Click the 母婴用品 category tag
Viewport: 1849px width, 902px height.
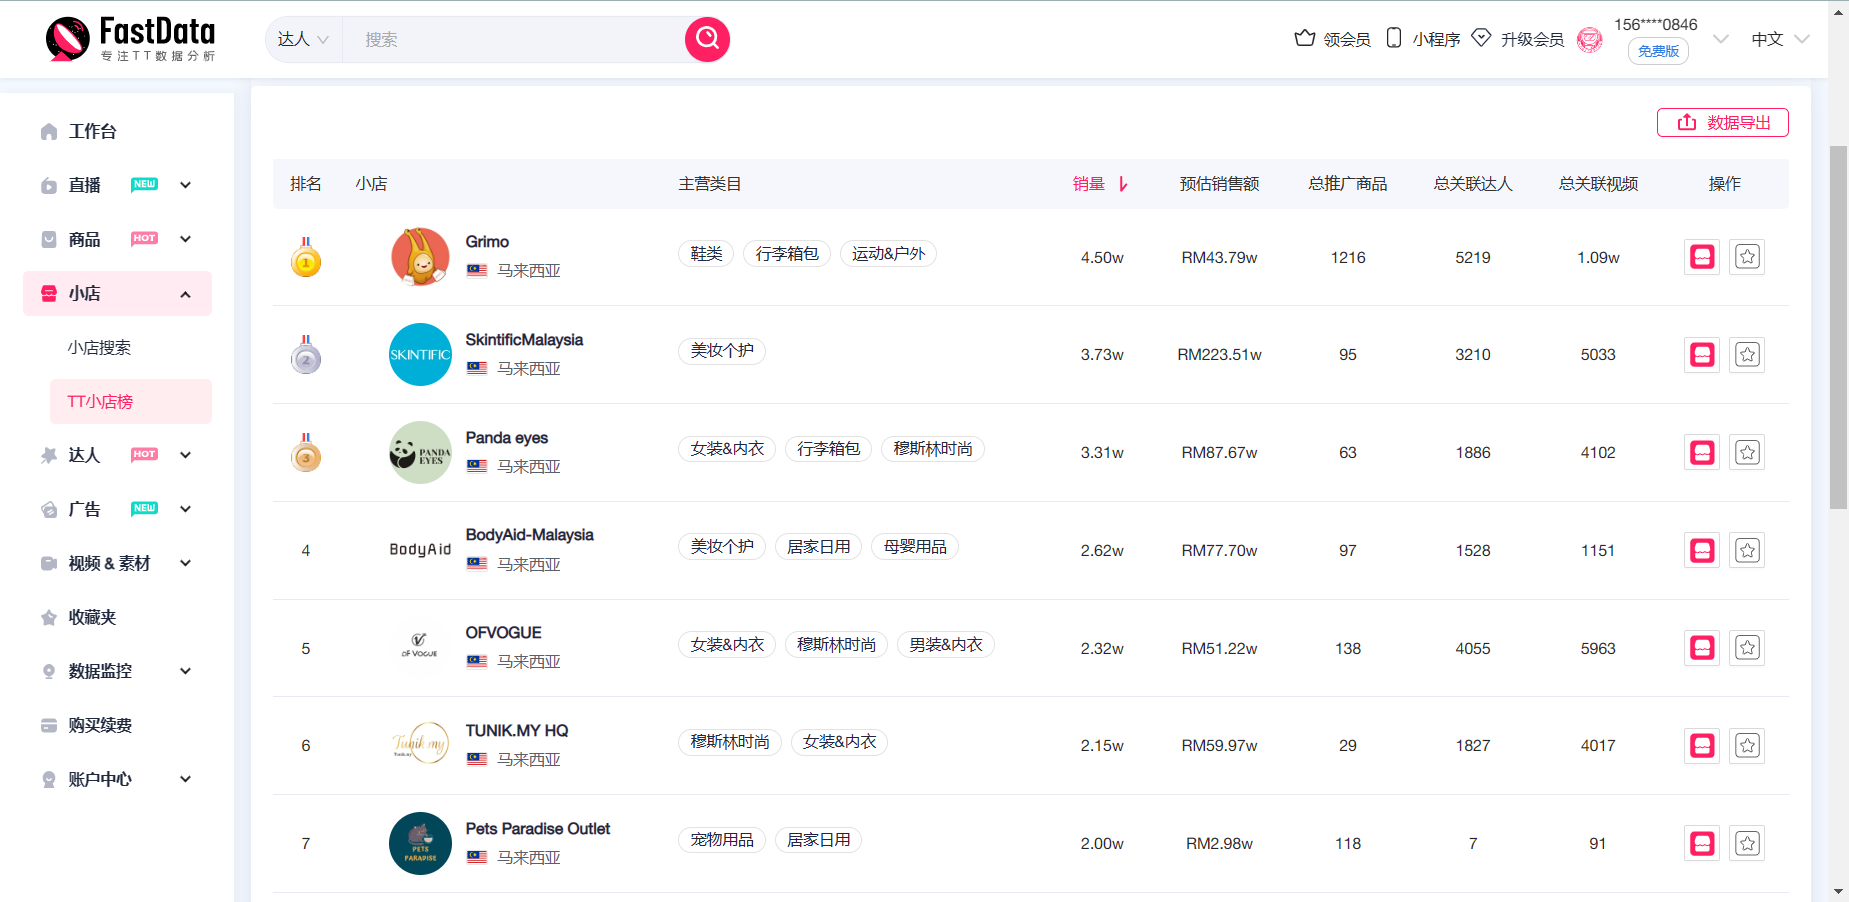click(x=915, y=547)
